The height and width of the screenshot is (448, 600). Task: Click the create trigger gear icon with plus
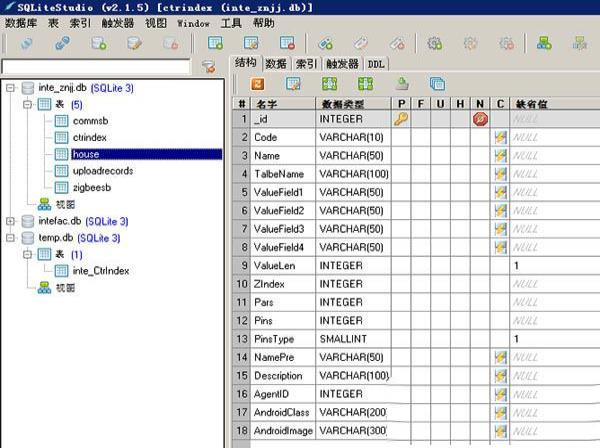[435, 43]
